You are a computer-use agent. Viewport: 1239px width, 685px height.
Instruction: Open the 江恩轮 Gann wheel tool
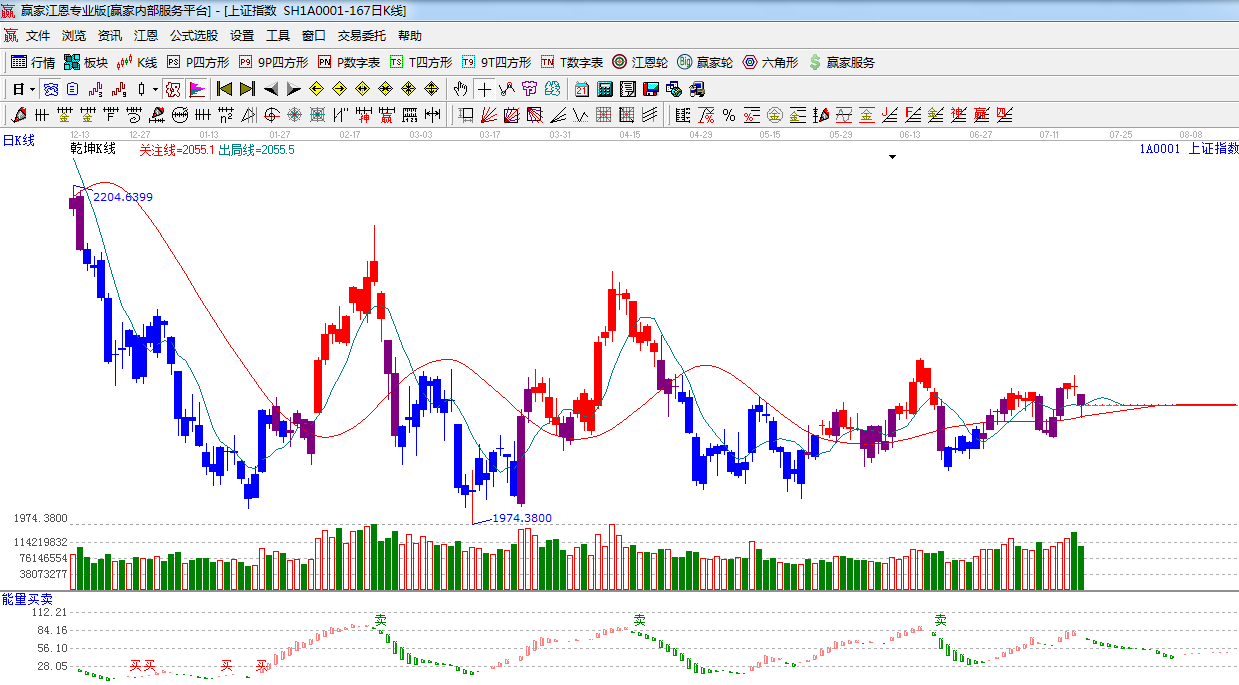tap(640, 62)
